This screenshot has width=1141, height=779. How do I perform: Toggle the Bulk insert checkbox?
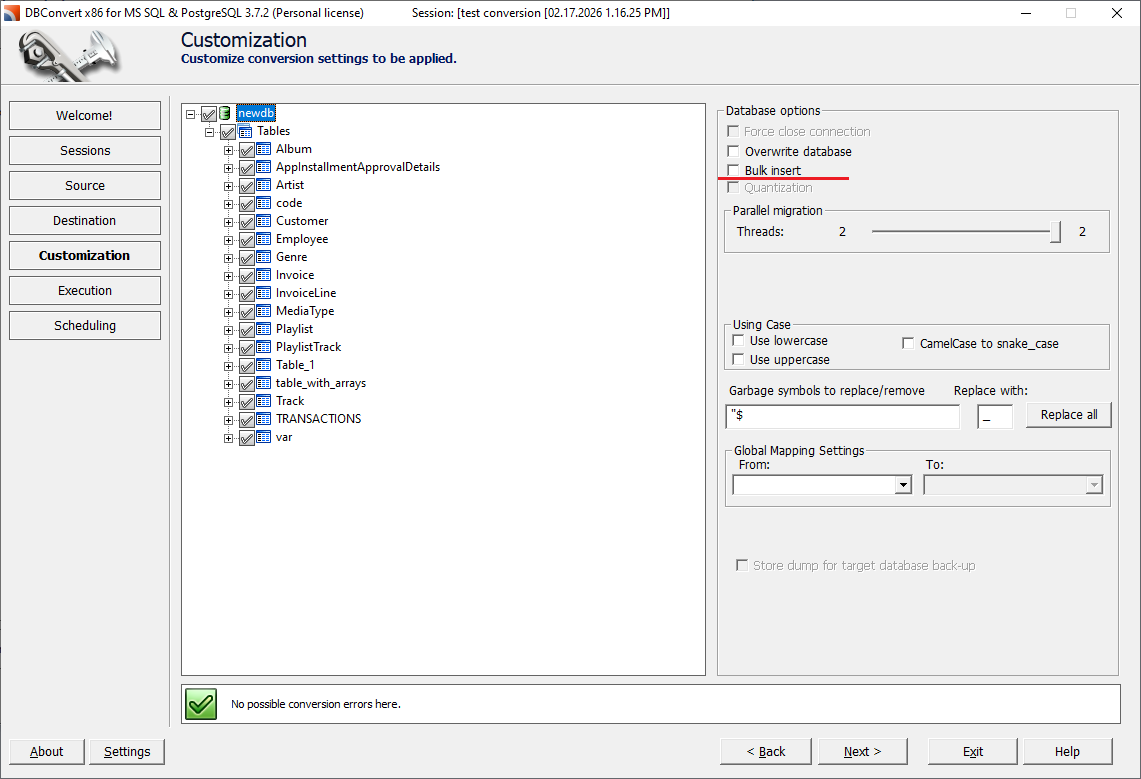734,170
